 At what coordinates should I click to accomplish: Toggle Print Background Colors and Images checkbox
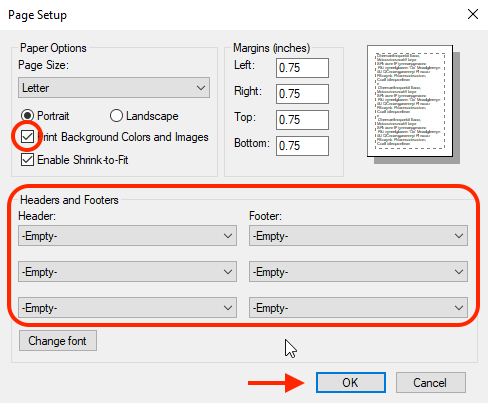[x=27, y=137]
